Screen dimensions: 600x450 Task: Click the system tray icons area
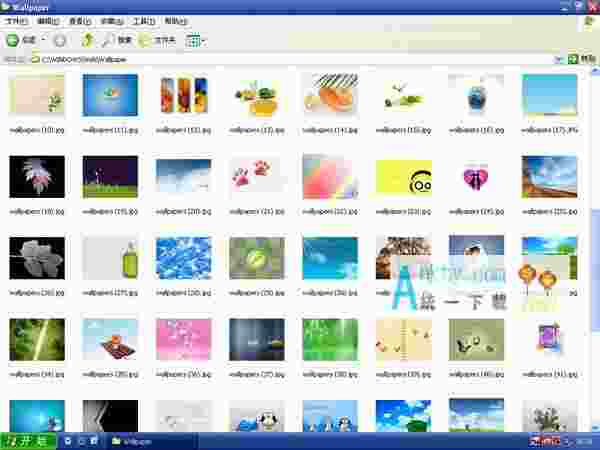tap(562, 442)
